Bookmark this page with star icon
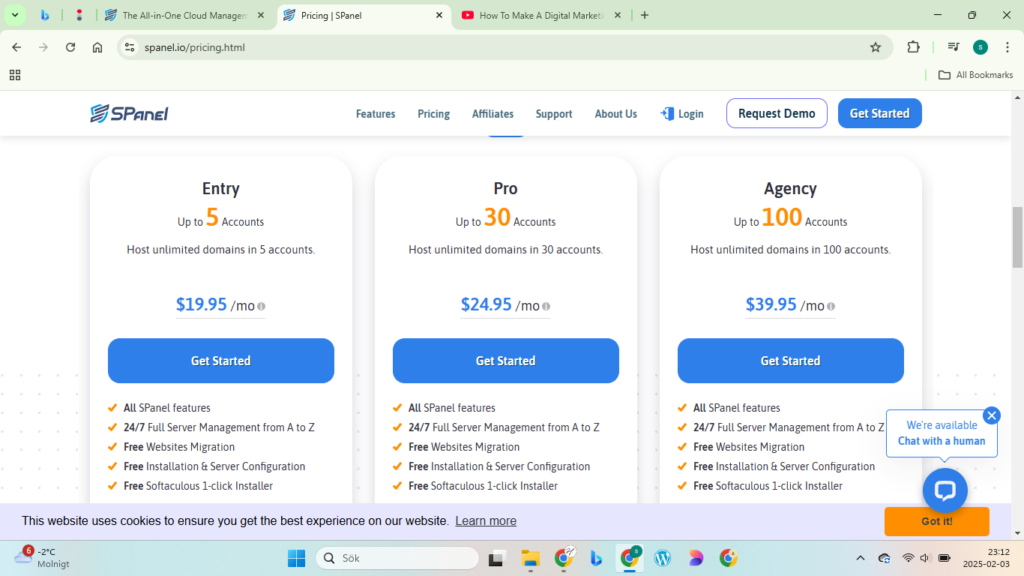This screenshot has width=1024, height=576. click(876, 47)
